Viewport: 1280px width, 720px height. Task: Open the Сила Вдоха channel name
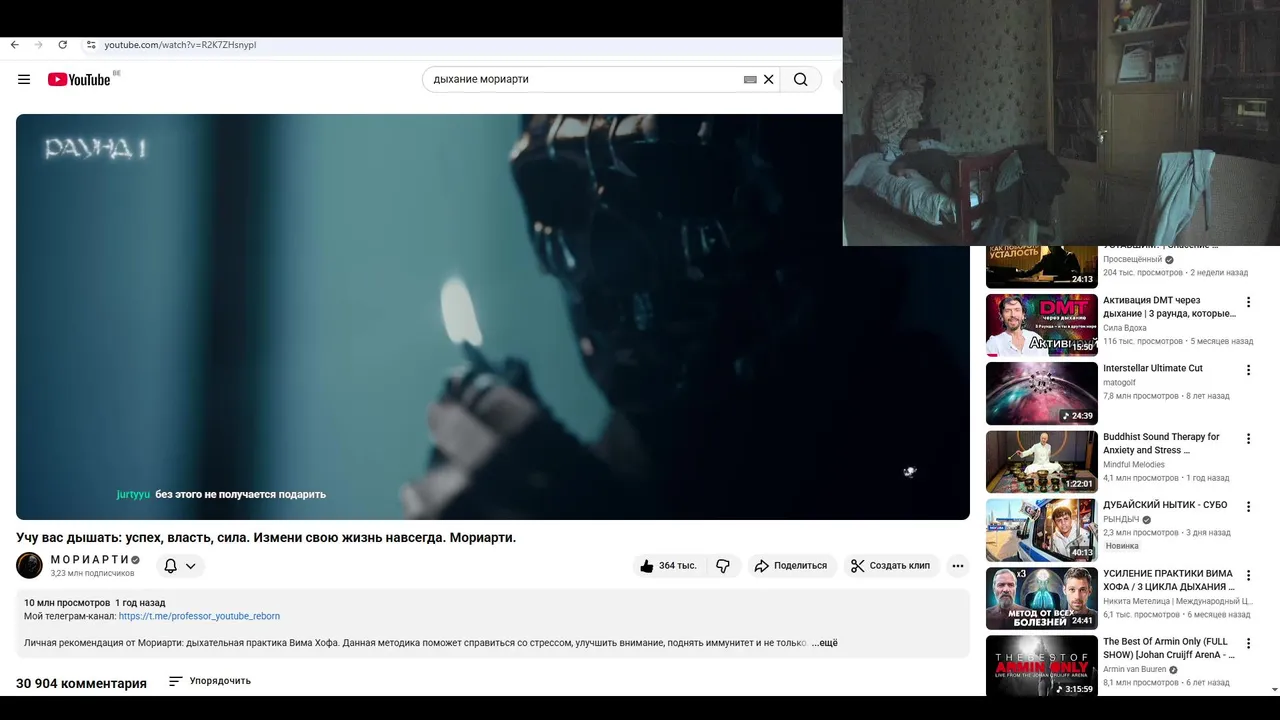coord(1125,328)
